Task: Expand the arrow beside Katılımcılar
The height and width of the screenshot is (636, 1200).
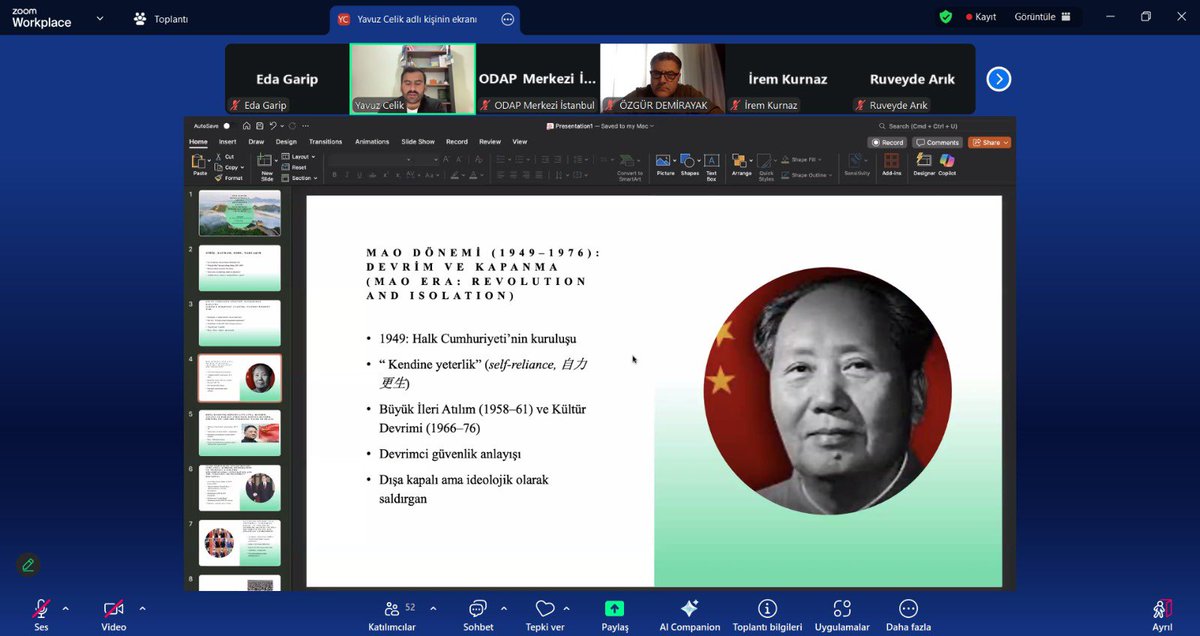Action: click(434, 608)
